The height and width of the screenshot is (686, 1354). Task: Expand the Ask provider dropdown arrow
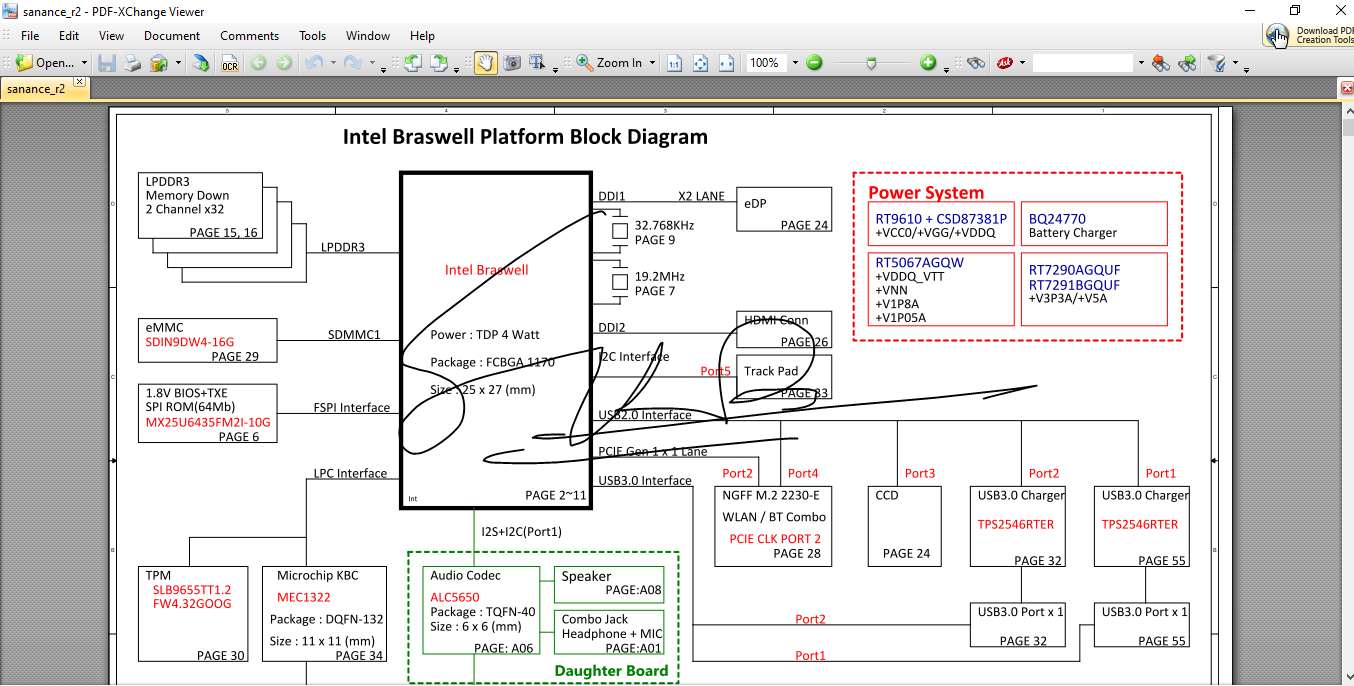1022,62
